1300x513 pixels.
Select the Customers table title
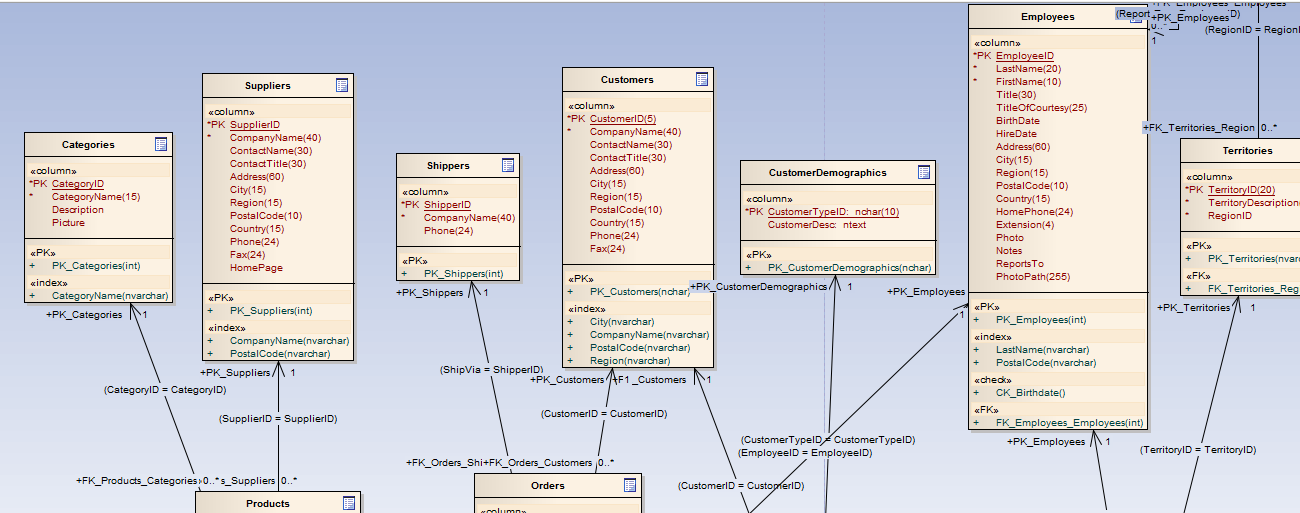pyautogui.click(x=627, y=80)
